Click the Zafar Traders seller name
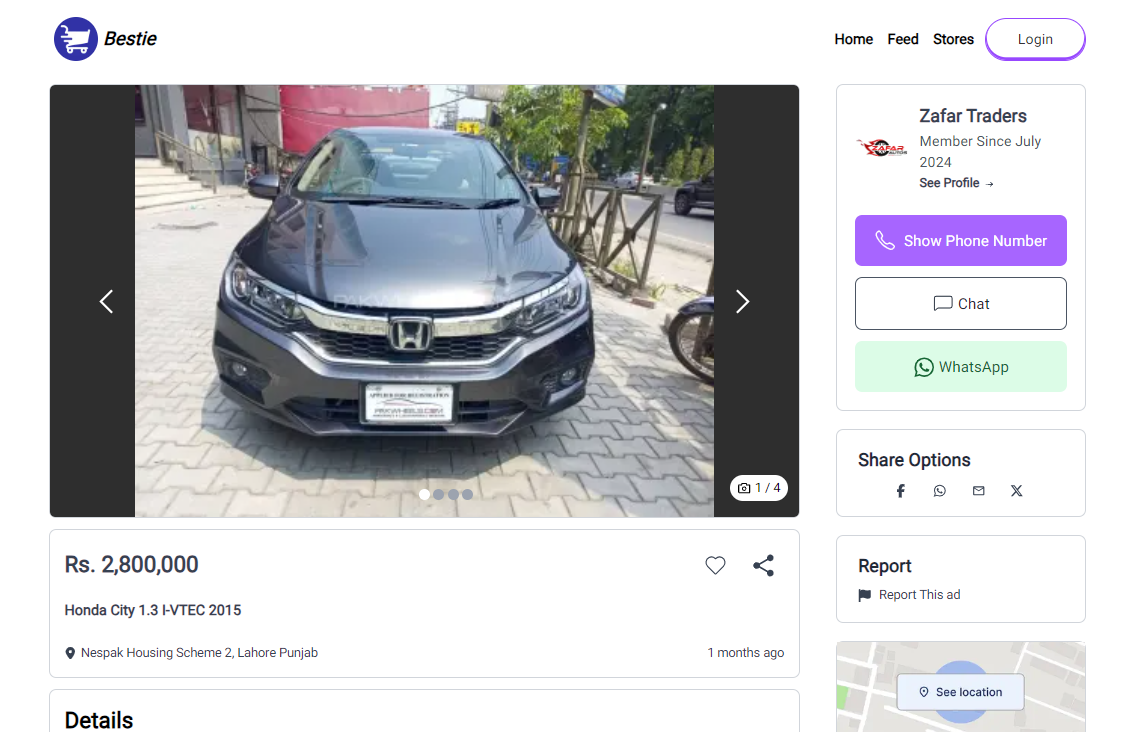This screenshot has width=1134, height=732. click(x=973, y=116)
